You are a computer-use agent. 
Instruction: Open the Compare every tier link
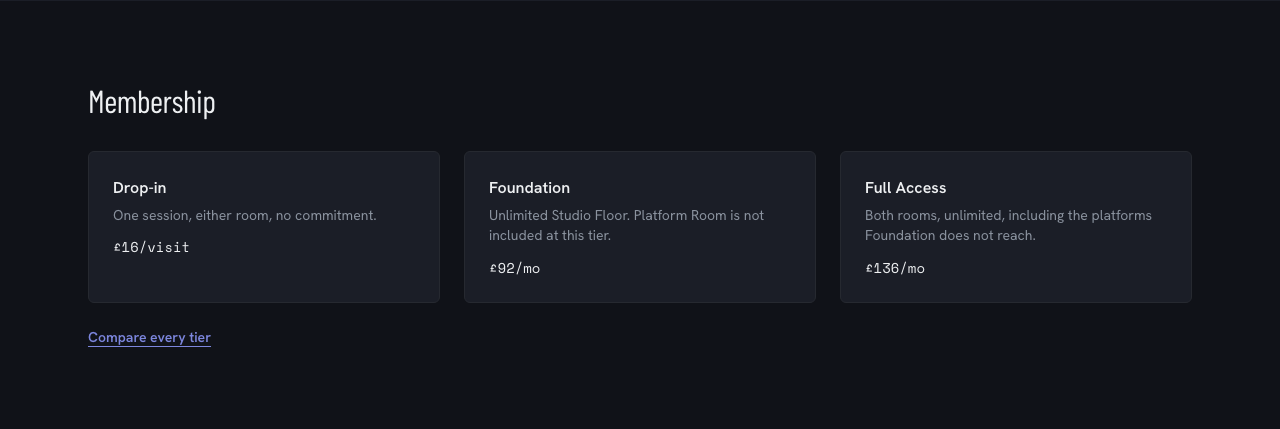[149, 338]
